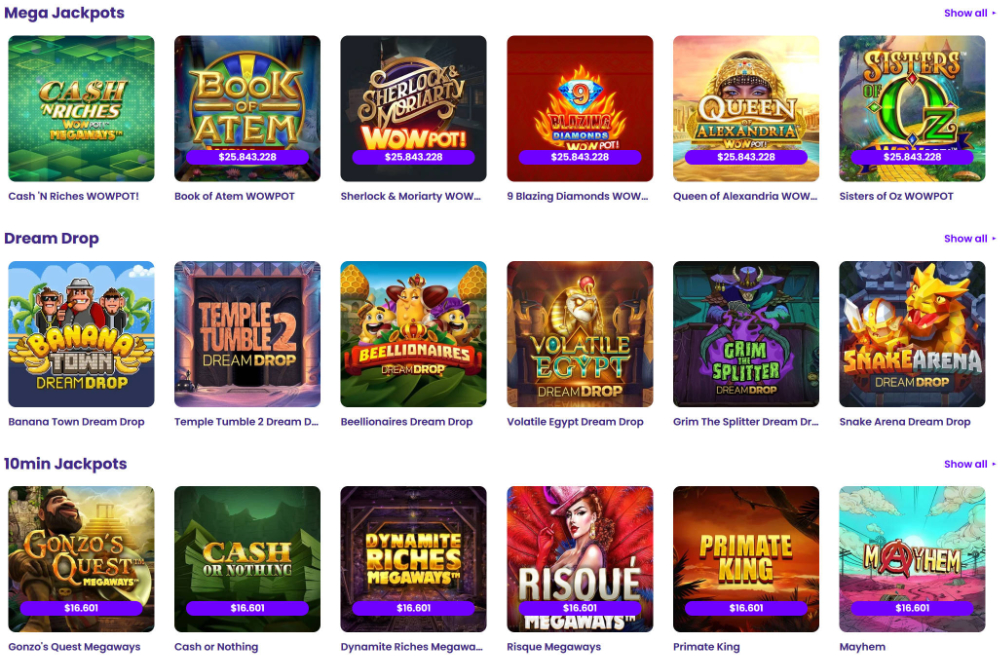Launch Book of Atem WOWPOT game tile
The image size is (1000, 661).
[247, 108]
